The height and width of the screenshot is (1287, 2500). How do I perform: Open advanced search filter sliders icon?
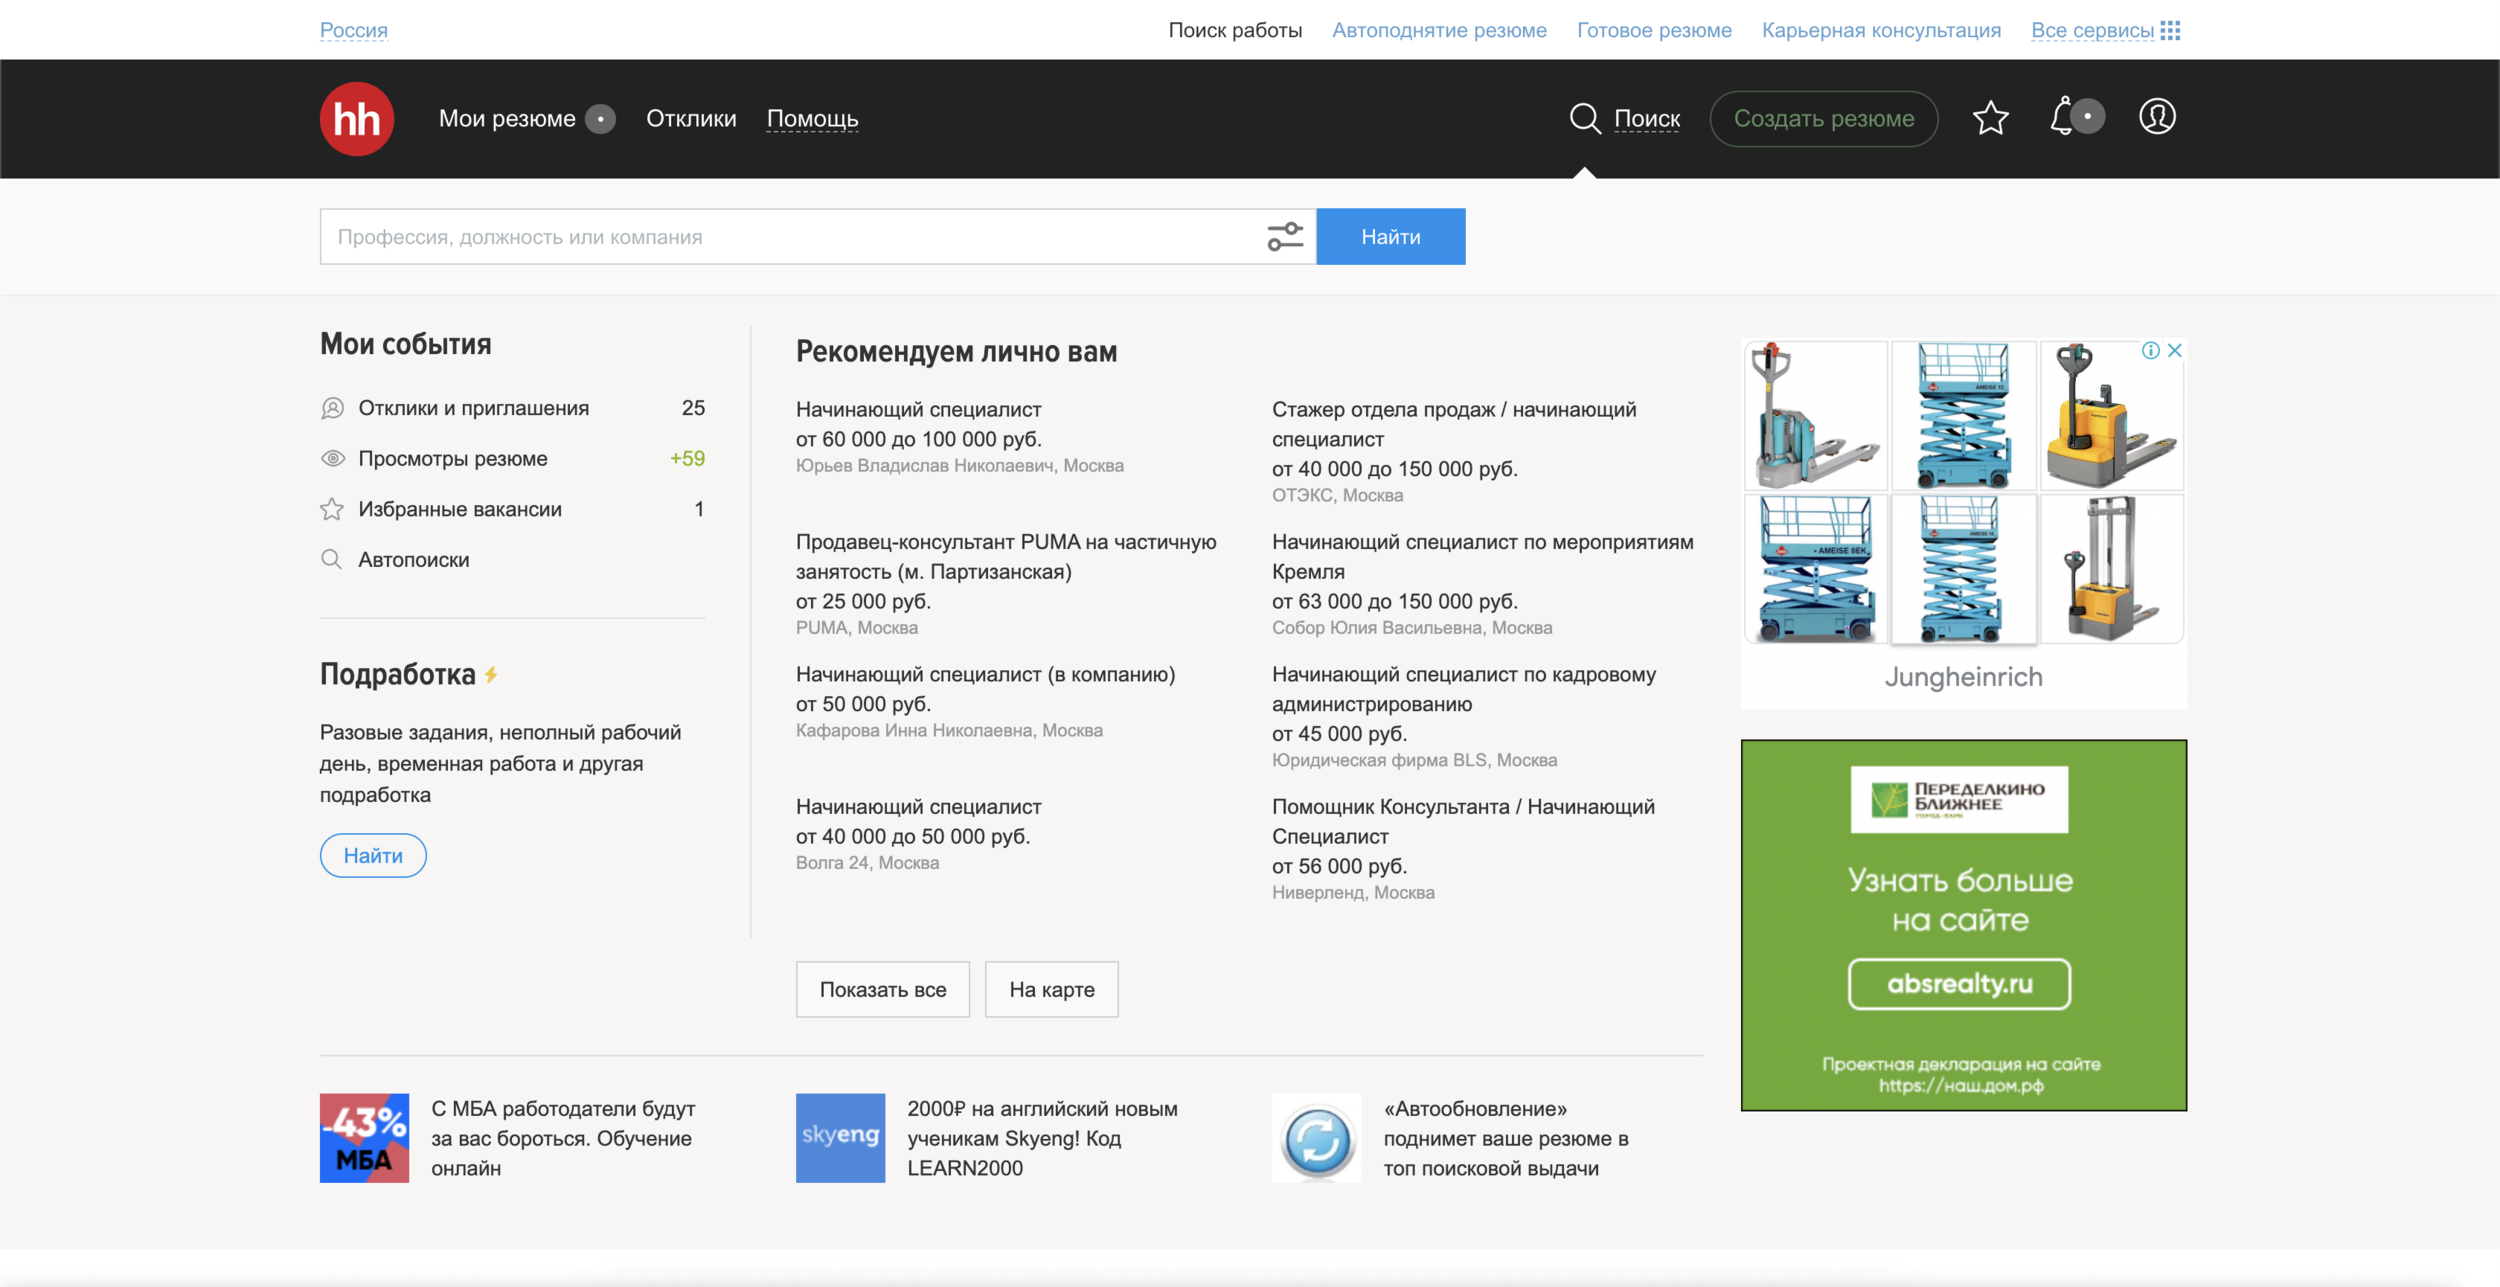1285,237
